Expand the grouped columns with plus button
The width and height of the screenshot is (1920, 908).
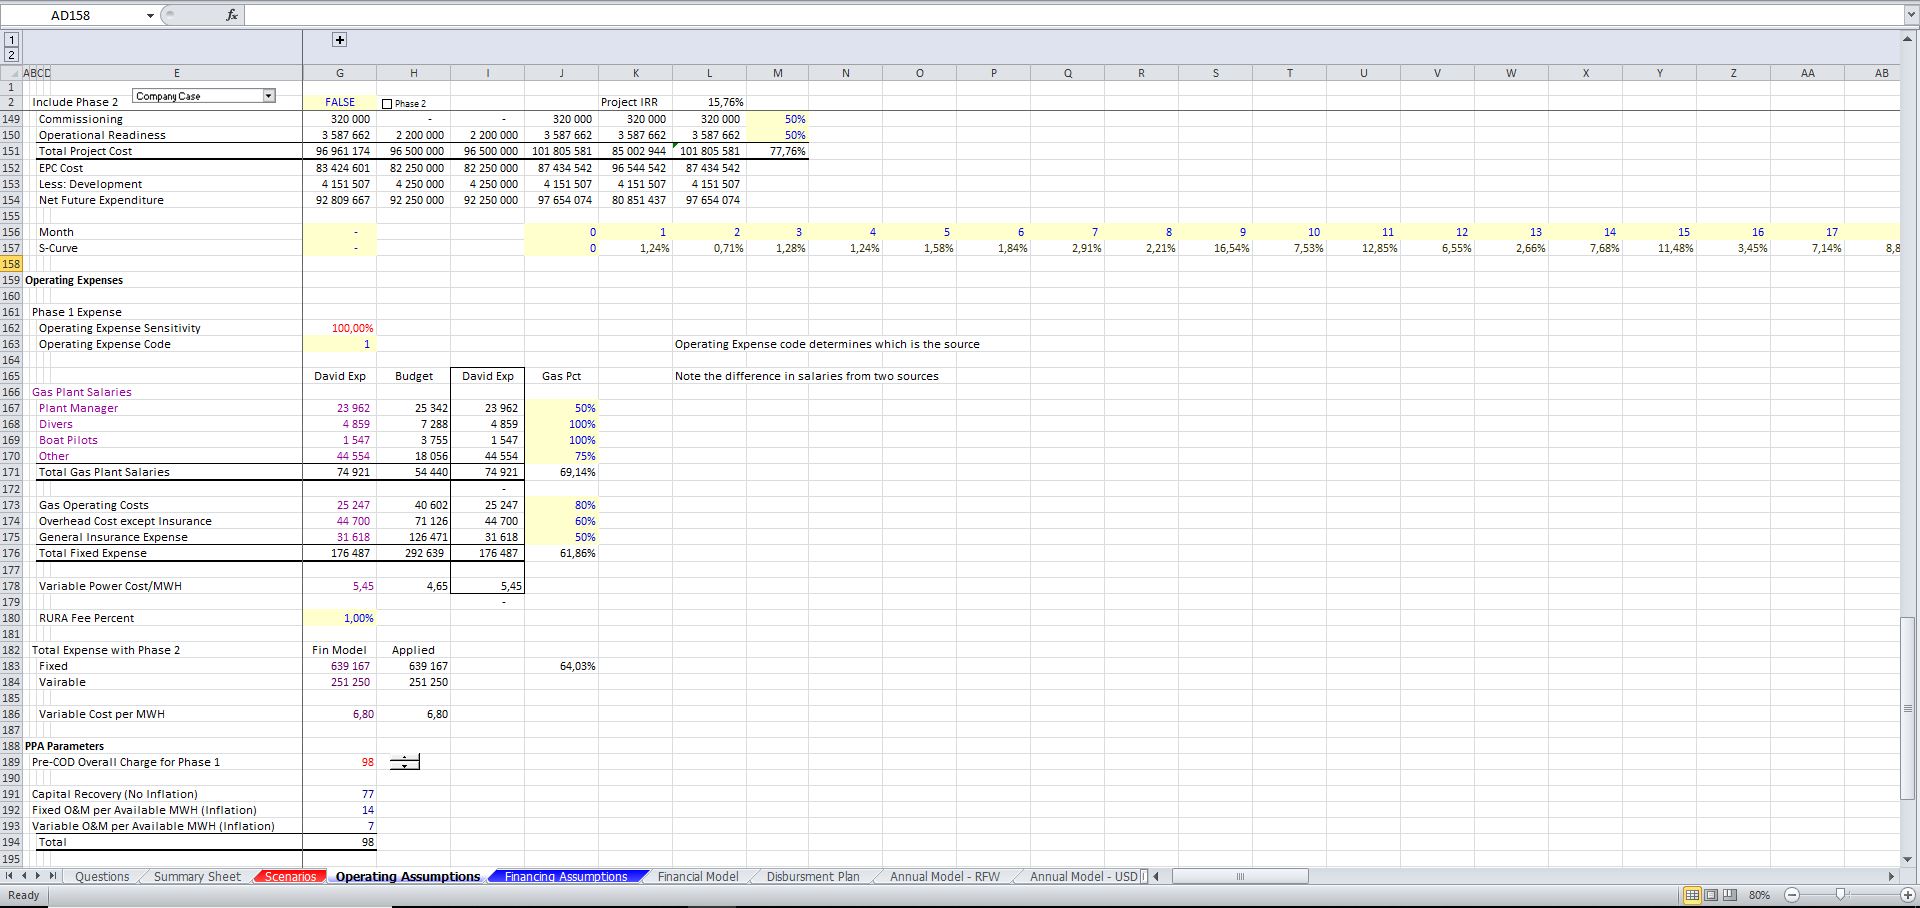[x=340, y=40]
